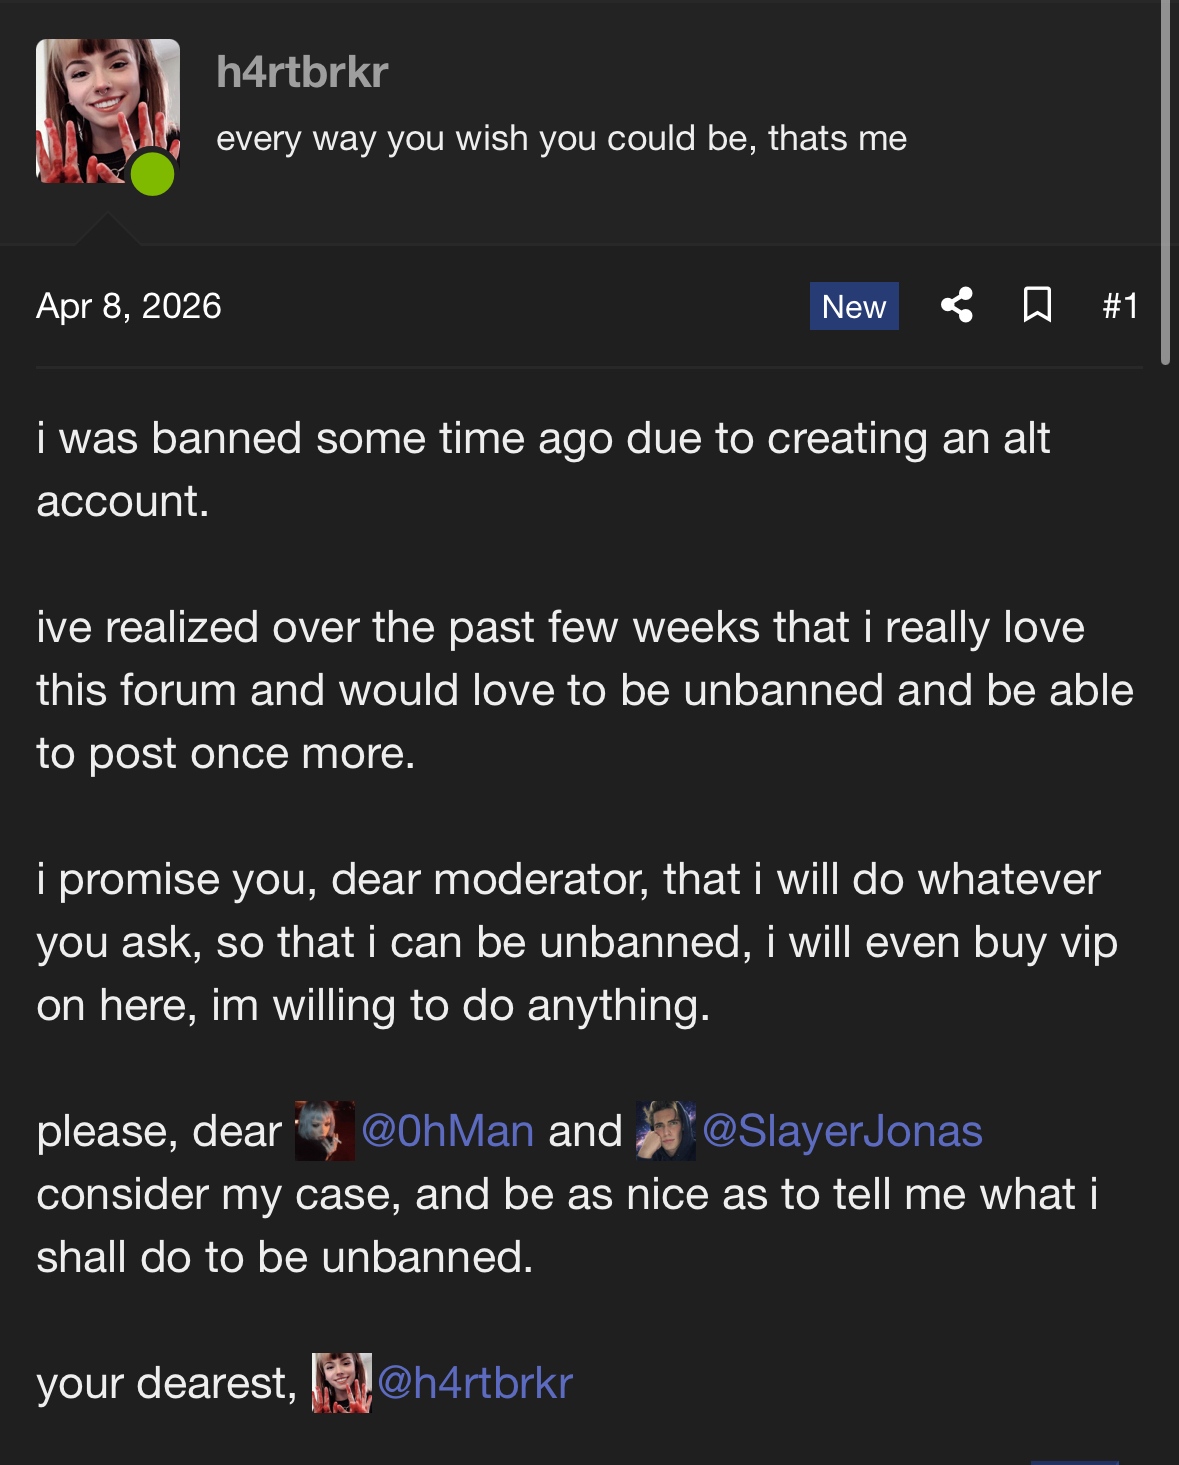Click the h4rtbrkr username heading
The height and width of the screenshot is (1465, 1179).
point(302,72)
